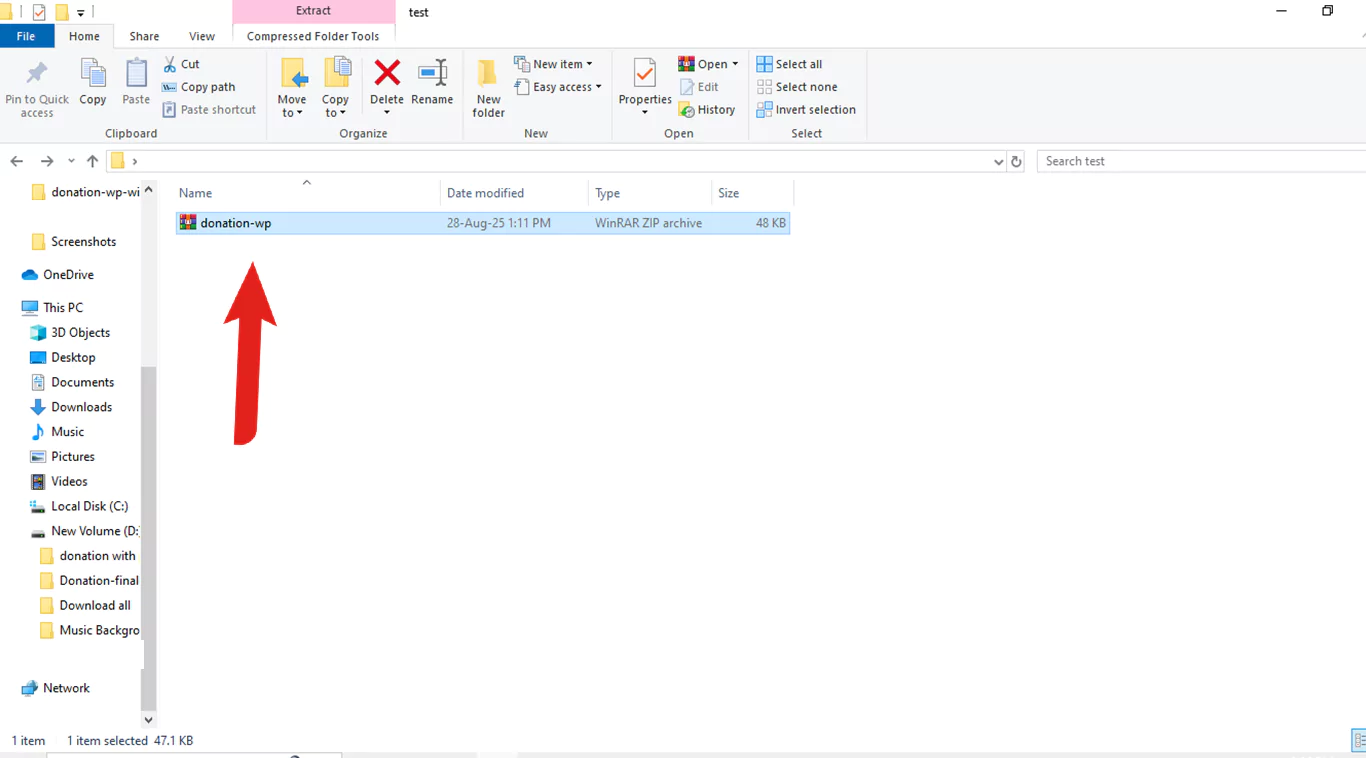Screen dimensions: 1366x758
Task: Open Downloads folder in navigation pane
Action: point(81,407)
